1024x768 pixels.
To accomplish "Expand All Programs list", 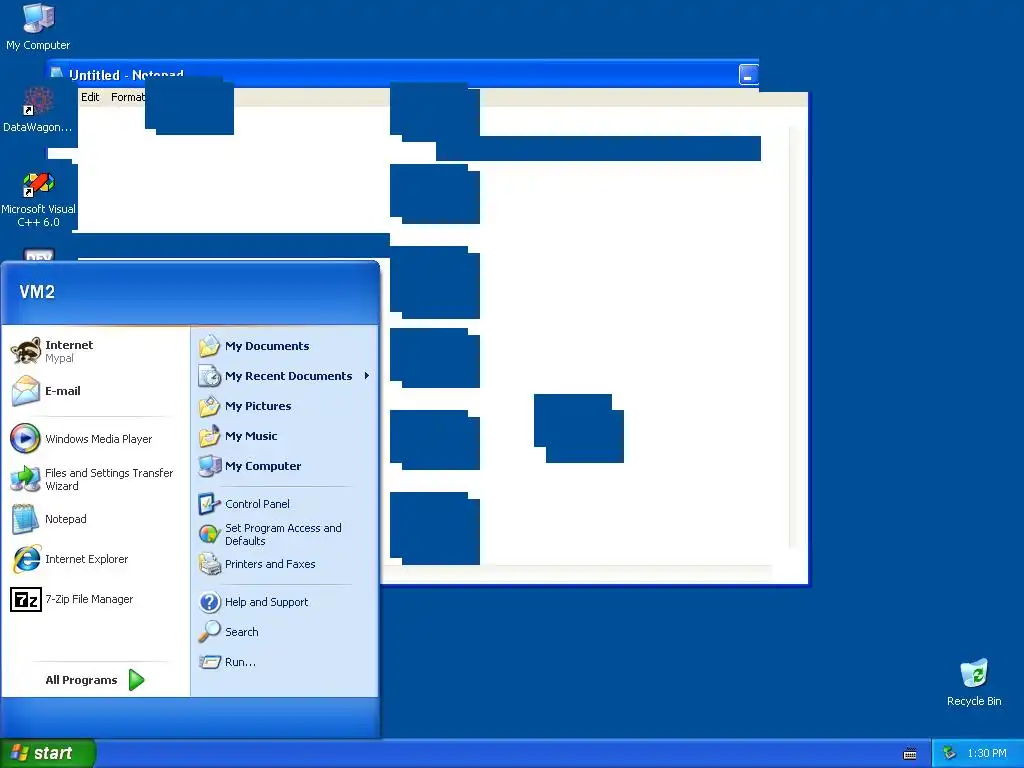I will (x=95, y=680).
